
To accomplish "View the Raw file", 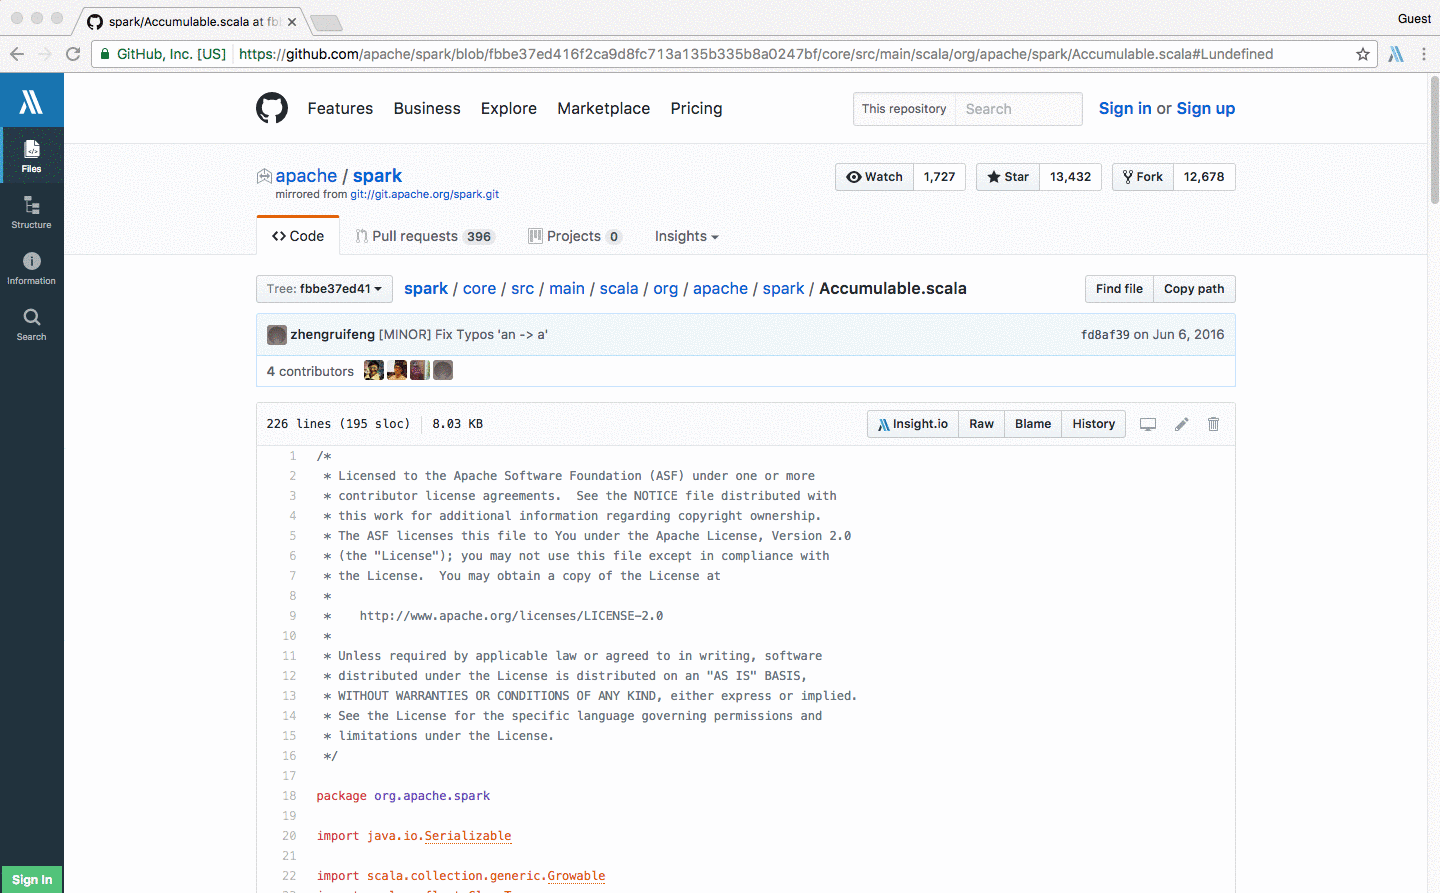I will pos(982,424).
